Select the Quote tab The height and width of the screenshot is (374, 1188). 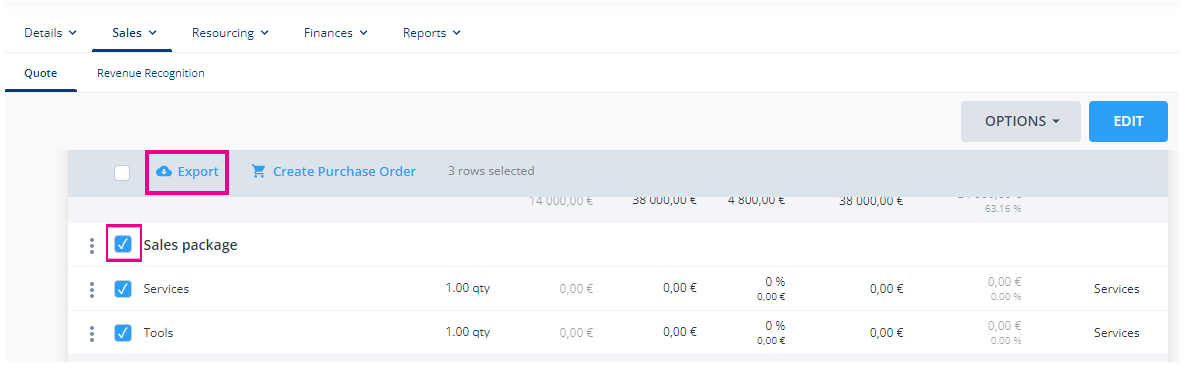(x=41, y=73)
